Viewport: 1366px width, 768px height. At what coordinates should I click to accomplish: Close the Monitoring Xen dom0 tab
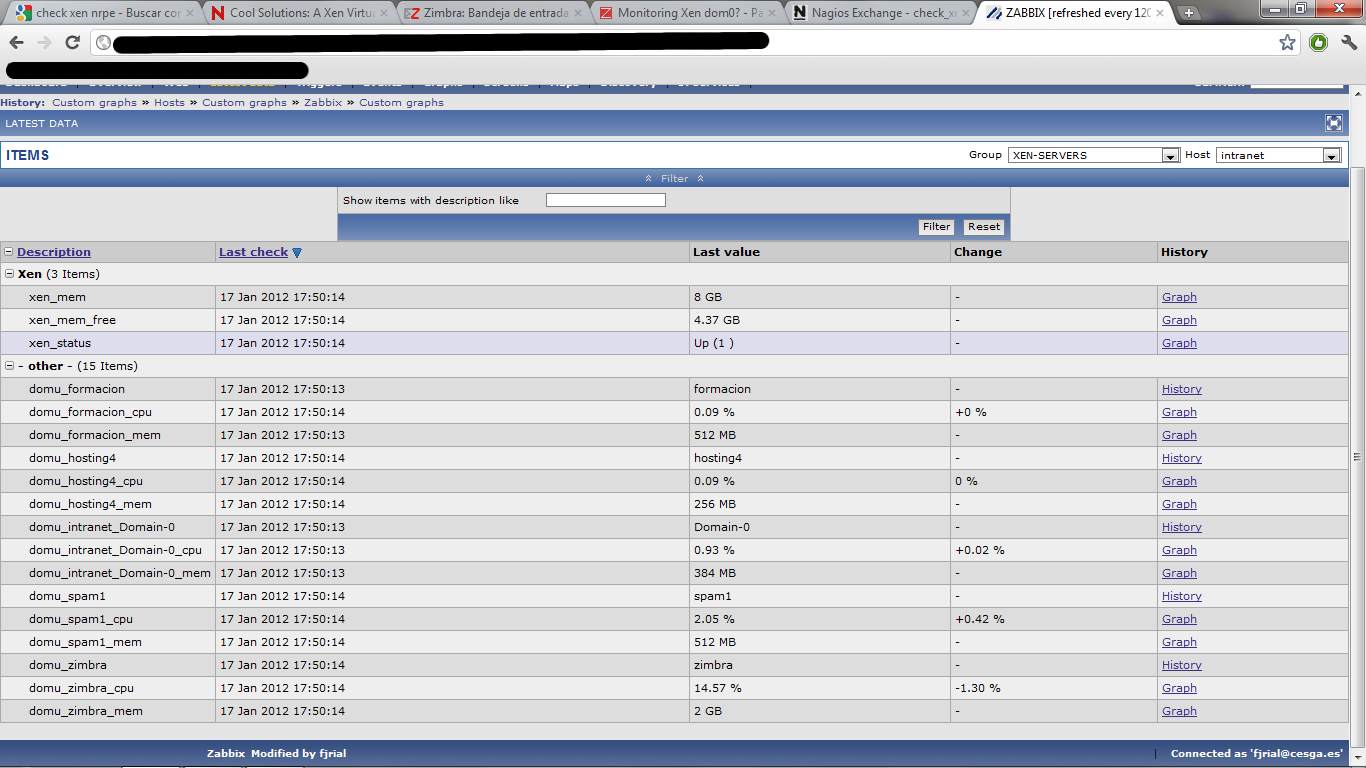tap(771, 13)
